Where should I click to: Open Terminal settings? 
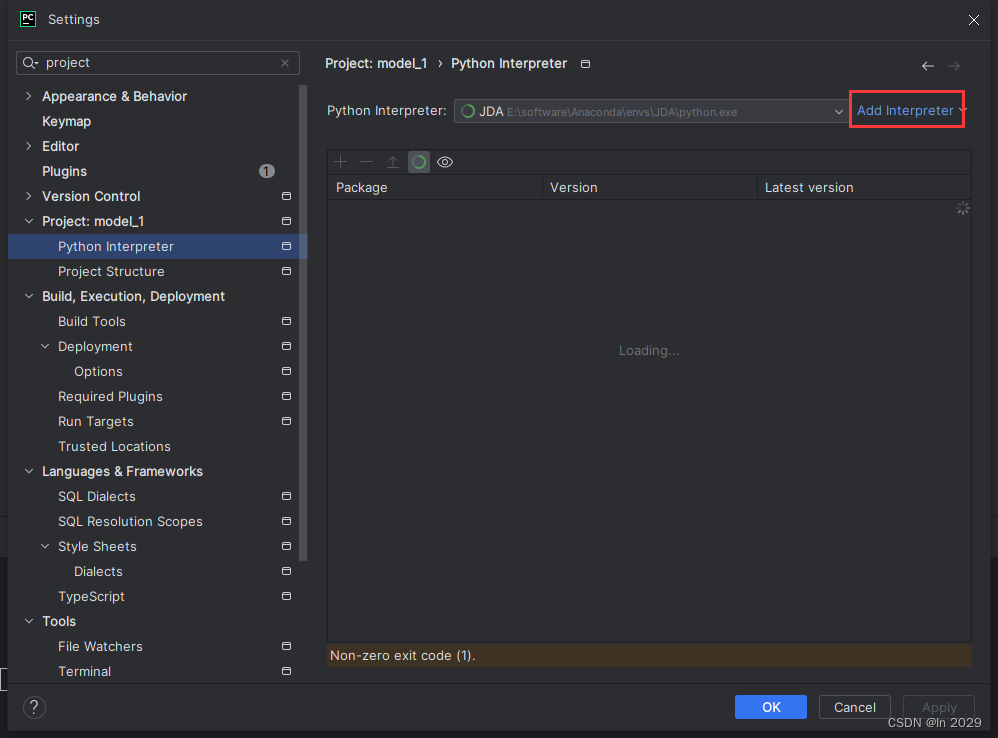click(84, 671)
